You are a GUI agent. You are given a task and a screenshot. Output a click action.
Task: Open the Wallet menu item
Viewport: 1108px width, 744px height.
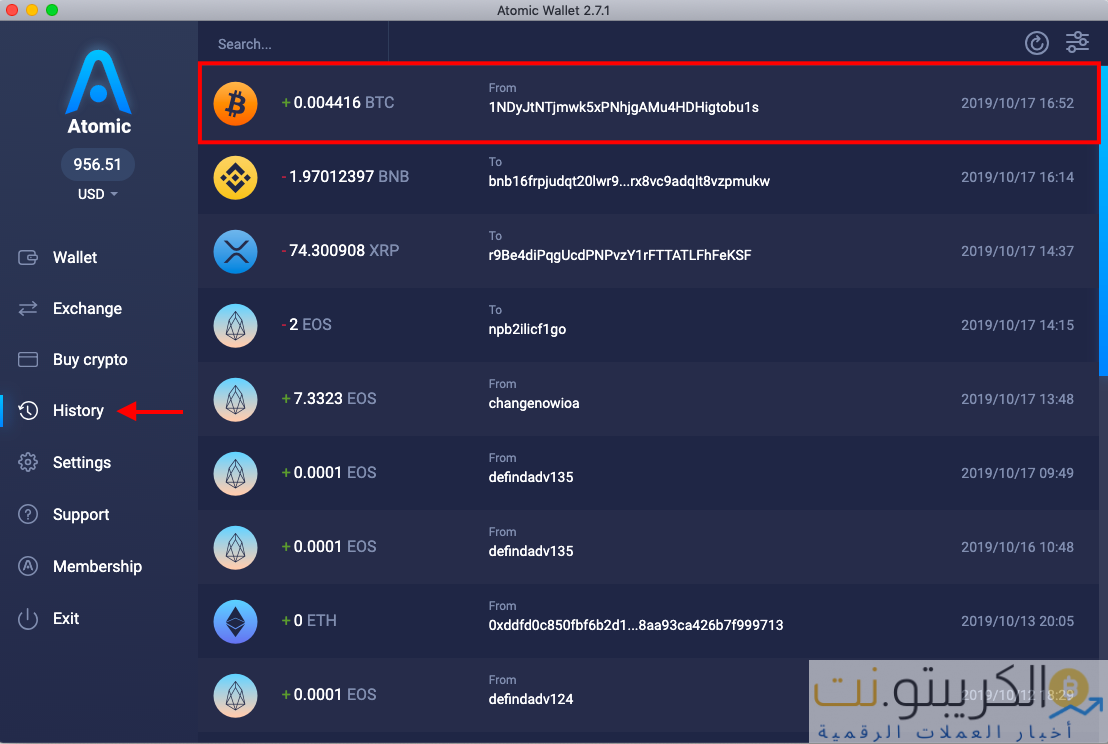(75, 257)
